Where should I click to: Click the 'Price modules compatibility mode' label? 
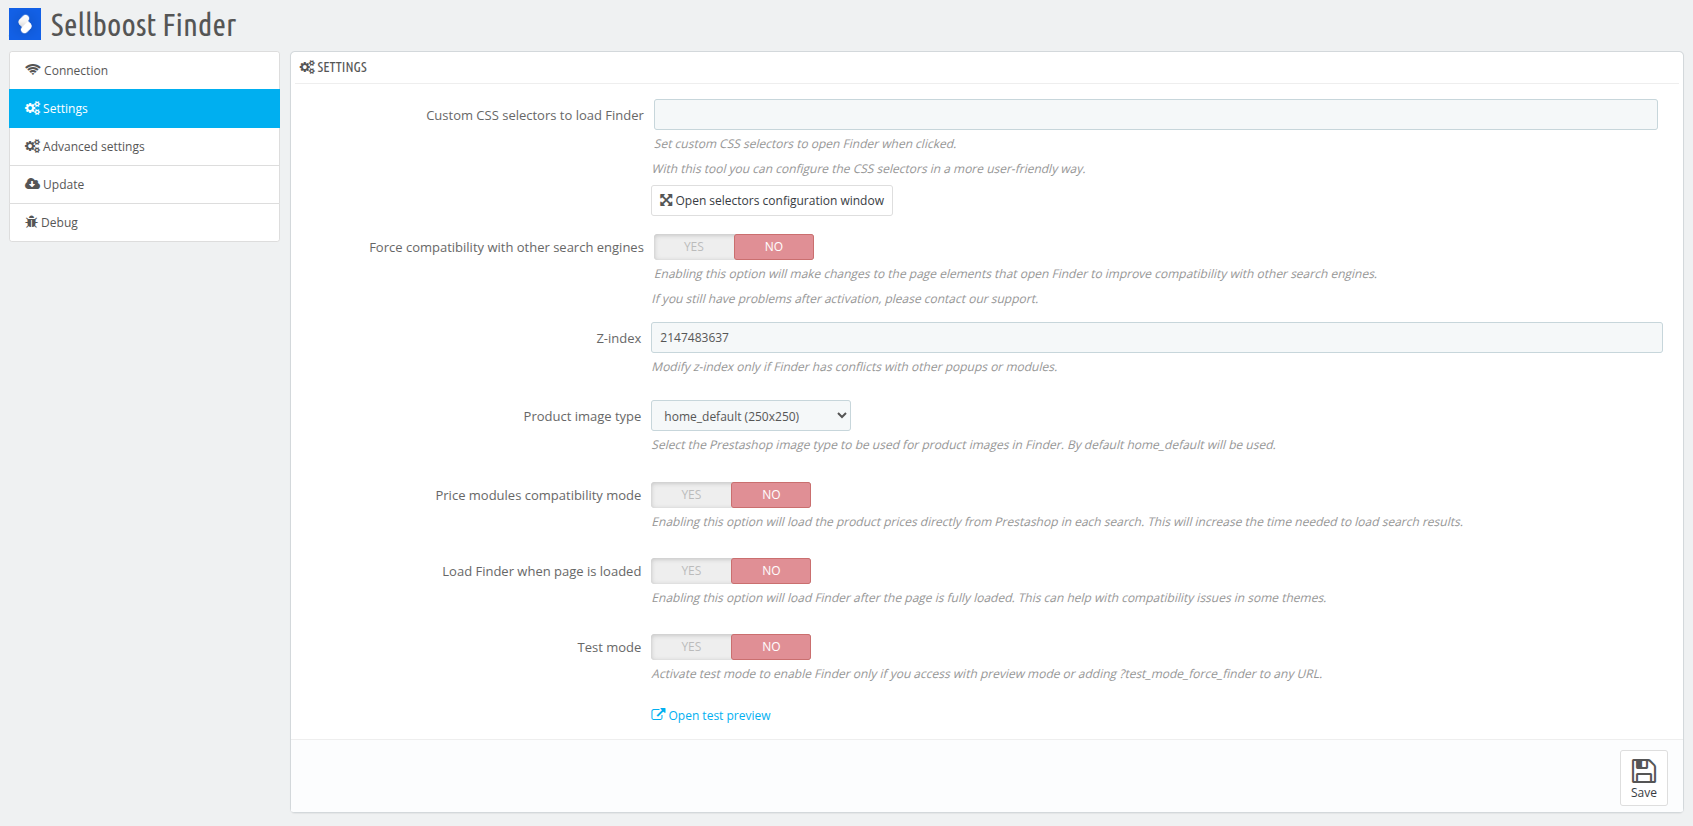[539, 495]
